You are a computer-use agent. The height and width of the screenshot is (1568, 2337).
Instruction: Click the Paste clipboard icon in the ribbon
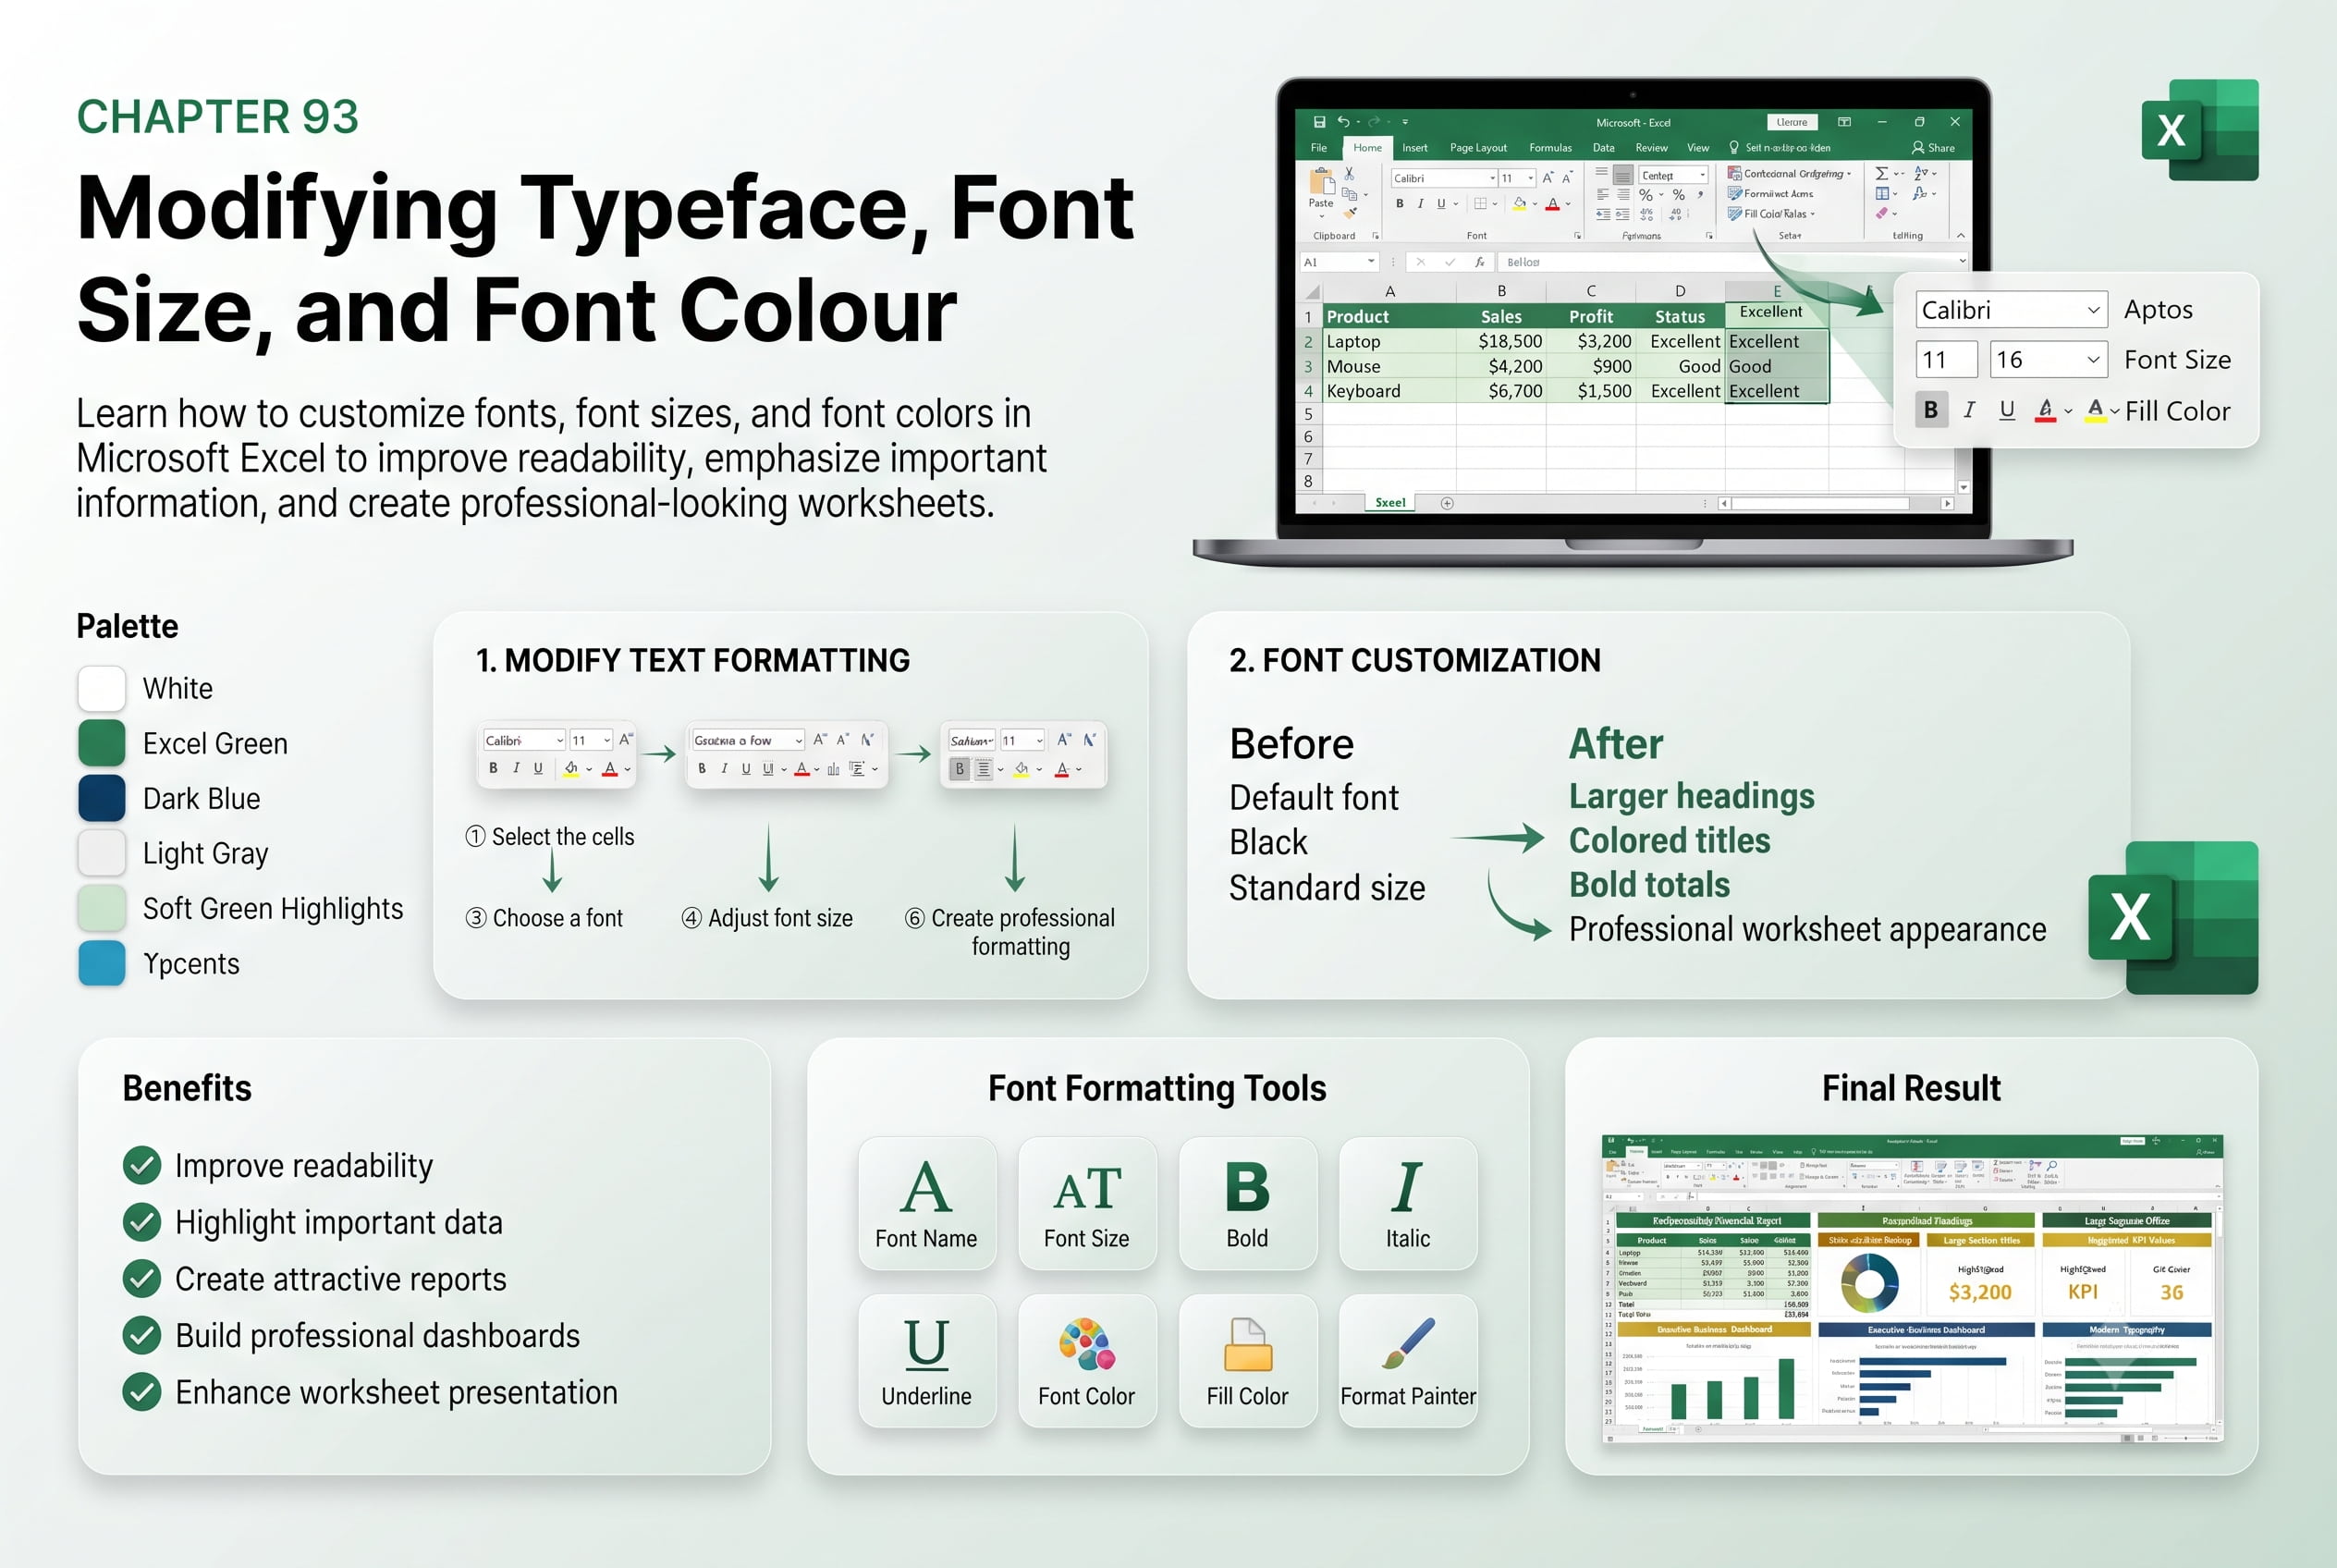tap(1321, 182)
